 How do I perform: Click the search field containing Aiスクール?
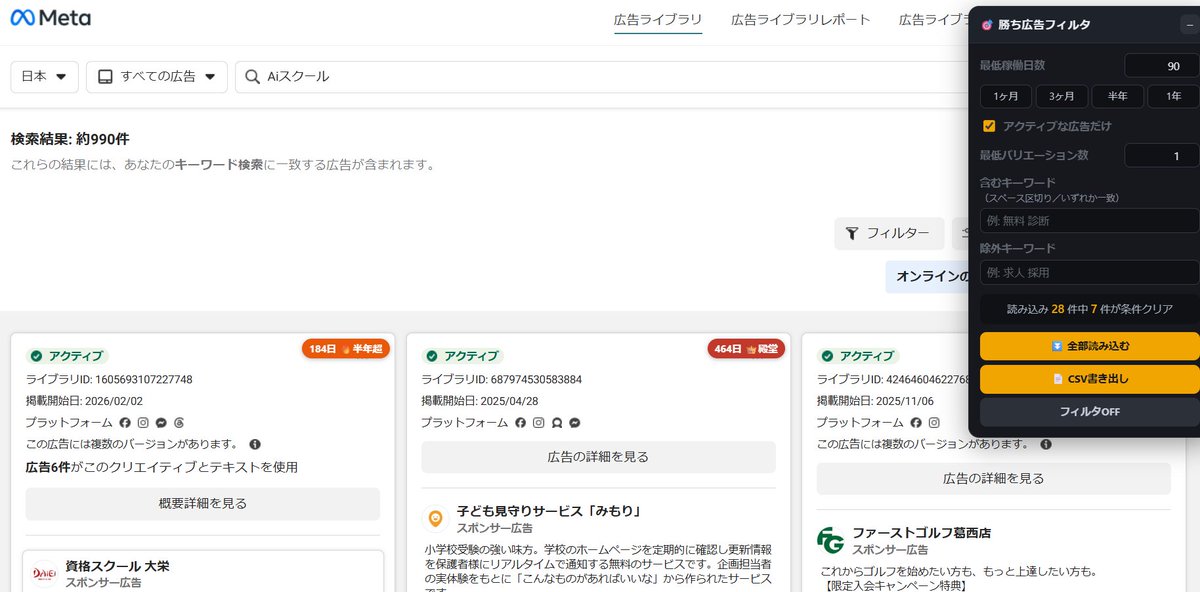[600, 77]
